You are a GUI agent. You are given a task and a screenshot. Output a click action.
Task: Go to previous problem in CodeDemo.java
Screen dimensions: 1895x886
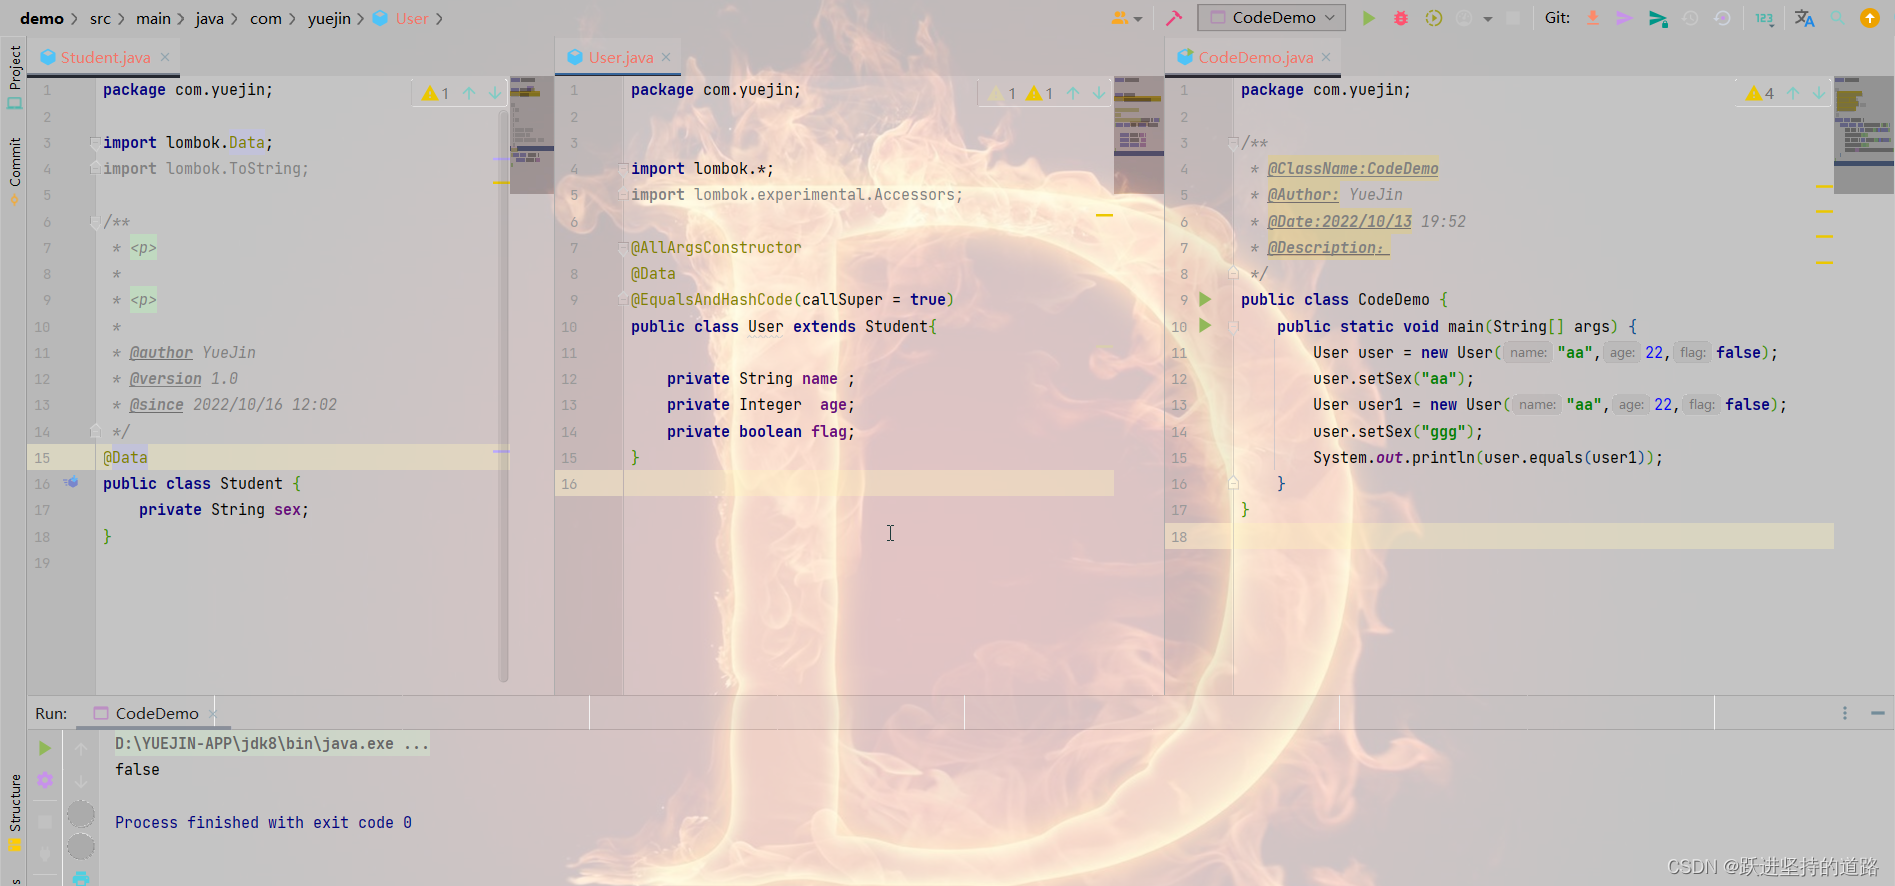(1793, 93)
